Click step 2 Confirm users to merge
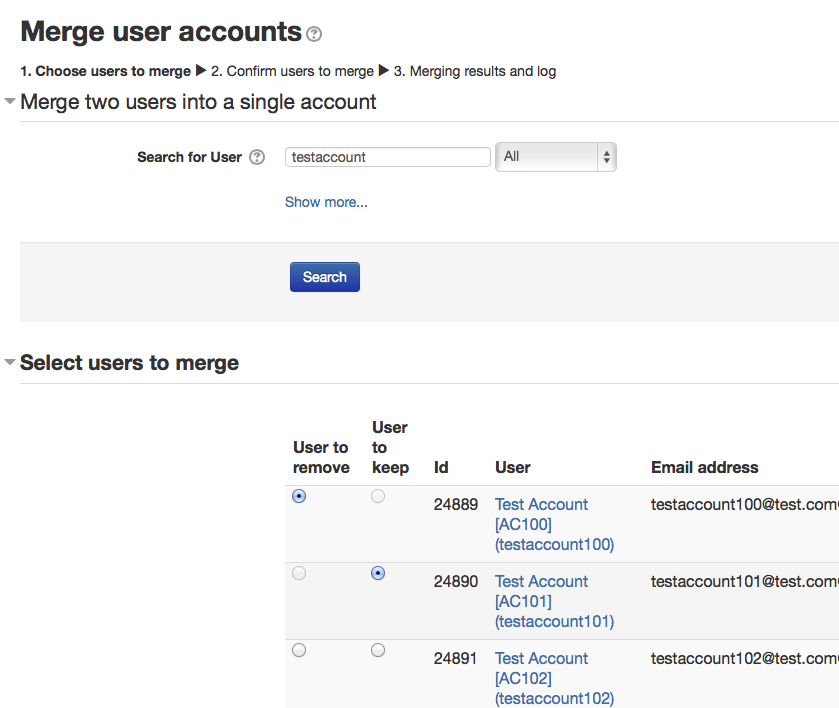Viewport: 839px width, 708px height. tap(292, 71)
